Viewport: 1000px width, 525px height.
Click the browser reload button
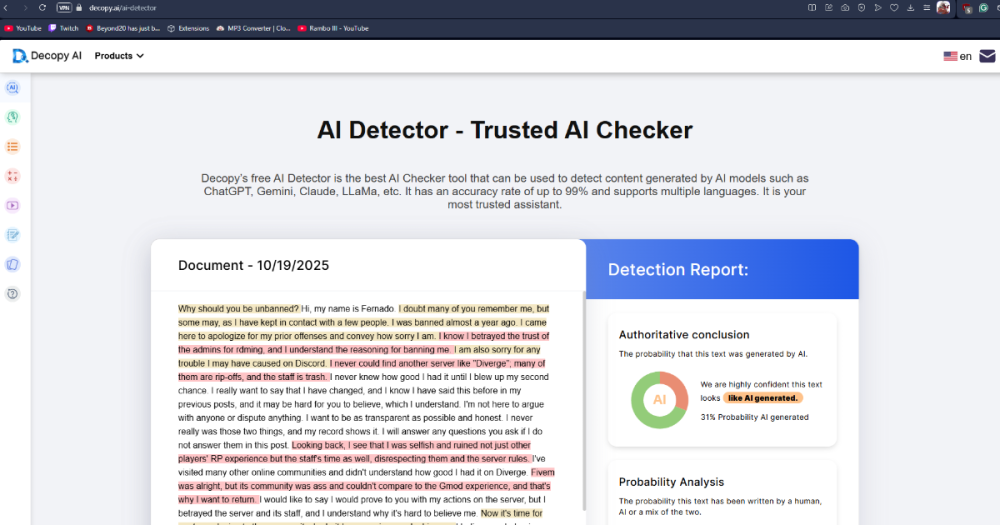pos(42,8)
